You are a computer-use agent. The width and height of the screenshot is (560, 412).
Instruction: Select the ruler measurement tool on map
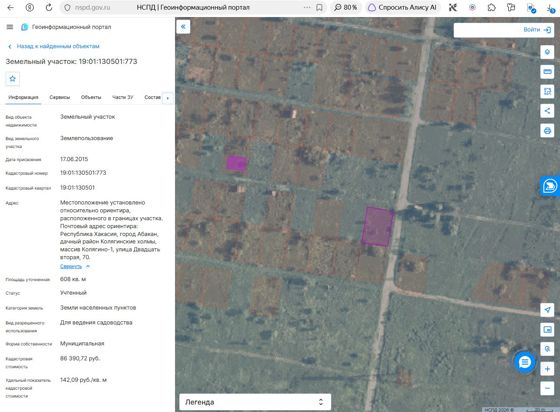point(547,72)
